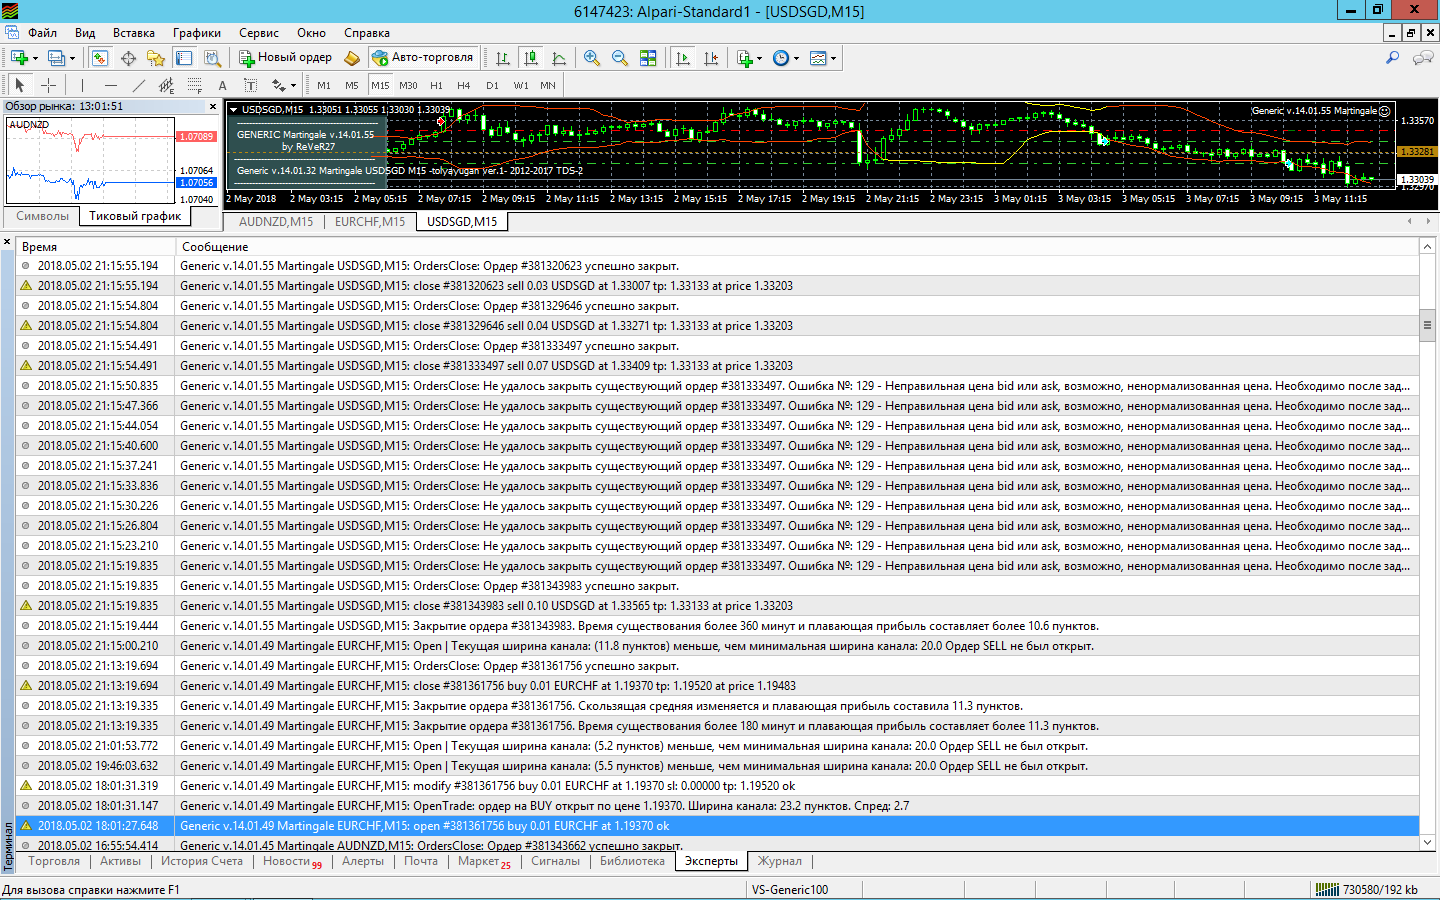Viewport: 1440px width, 900px height.
Task: Open the Сервис menu
Action: (x=259, y=33)
